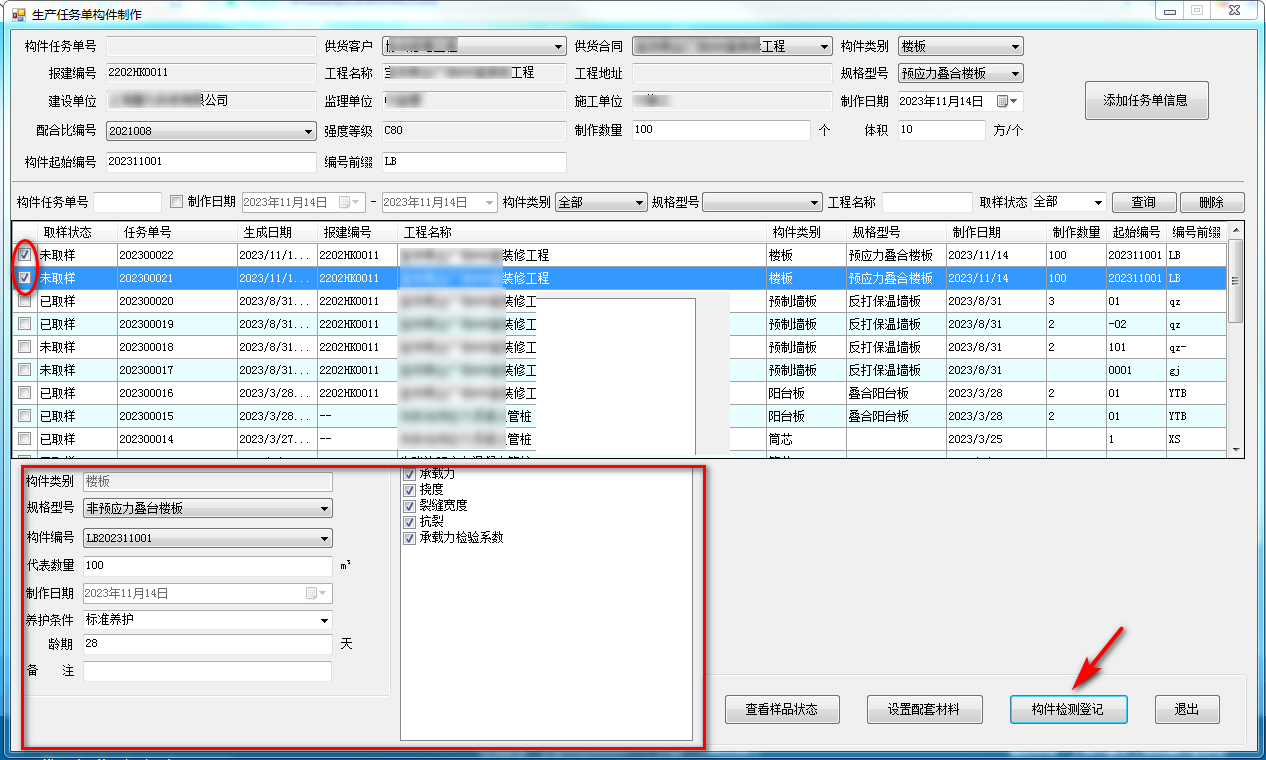Uncheck the row checkbox for task 202300022
Viewport: 1266px width, 760px height.
[24, 255]
